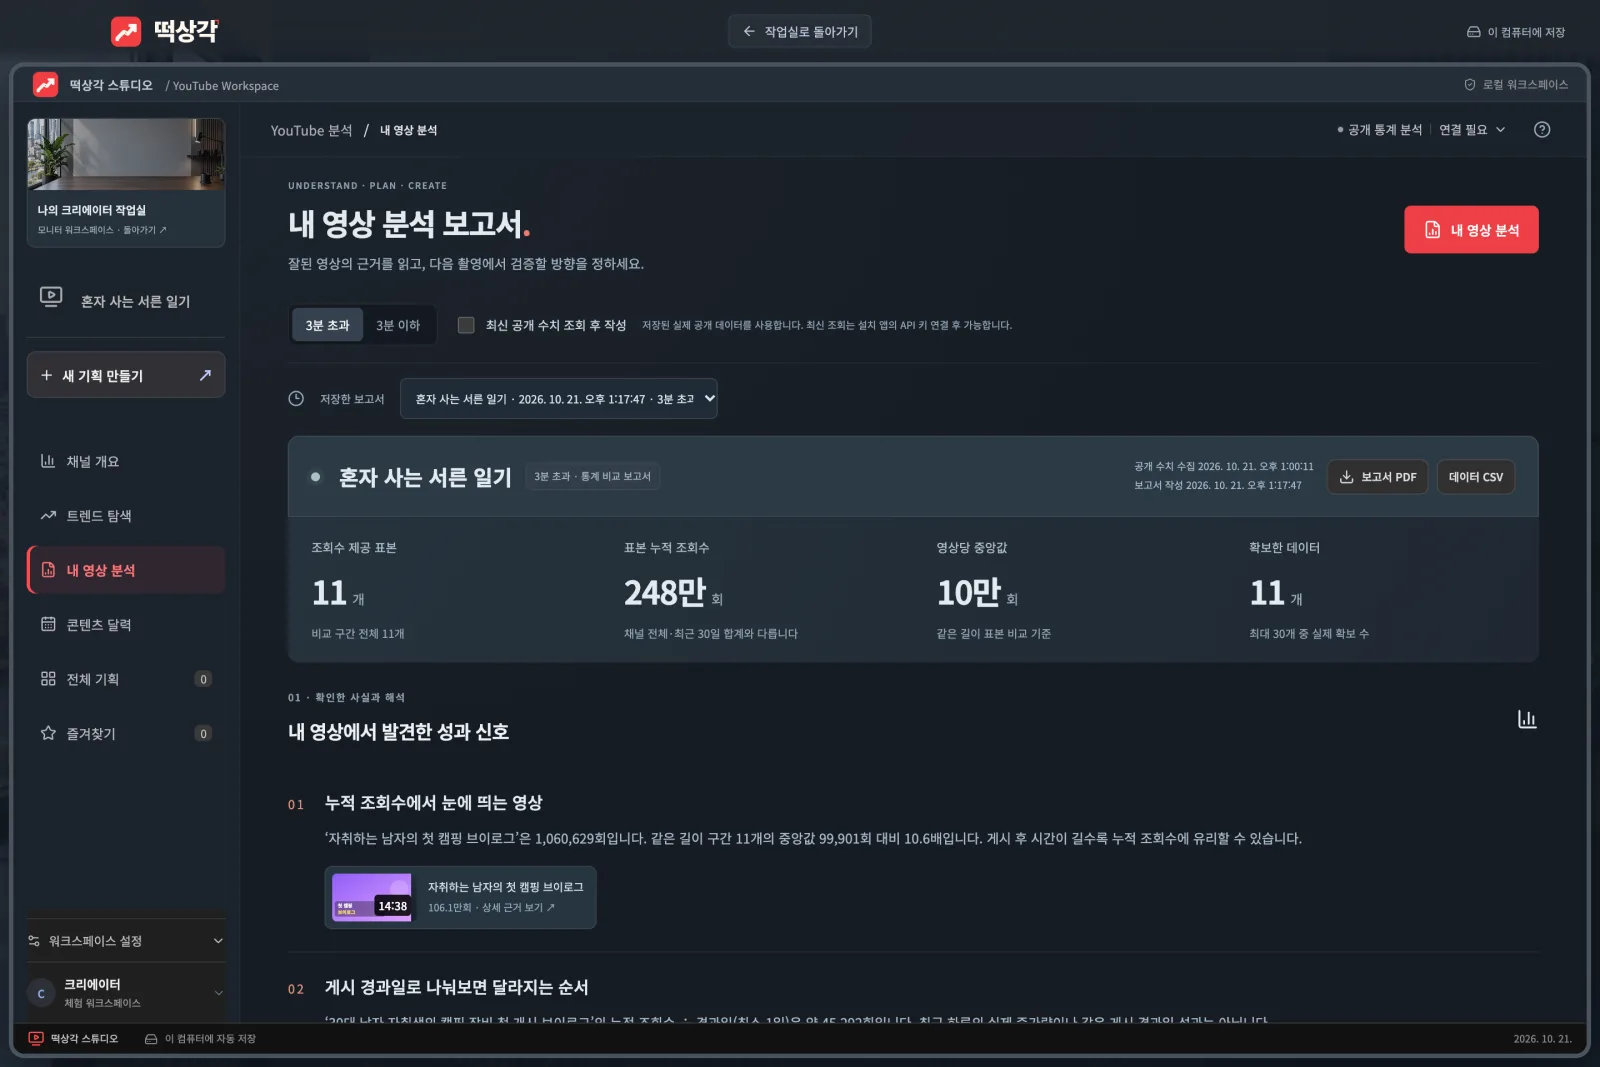This screenshot has width=1600, height=1067.
Task: Click the status bar 떡상각 스튜디오 icon
Action: pyautogui.click(x=36, y=1038)
